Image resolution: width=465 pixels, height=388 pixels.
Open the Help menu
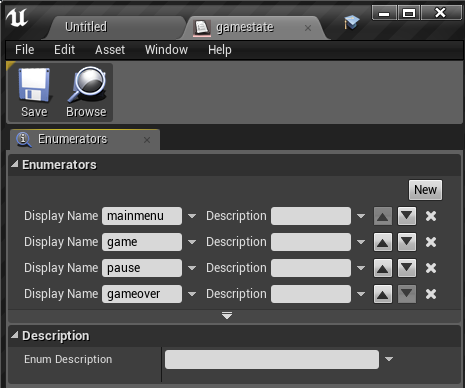(220, 50)
